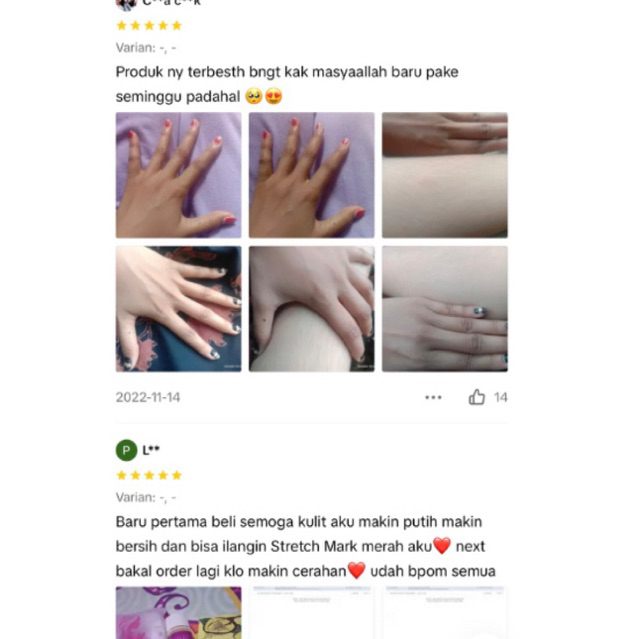The image size is (639, 639).
Task: Click the like count 14
Action: tap(500, 397)
